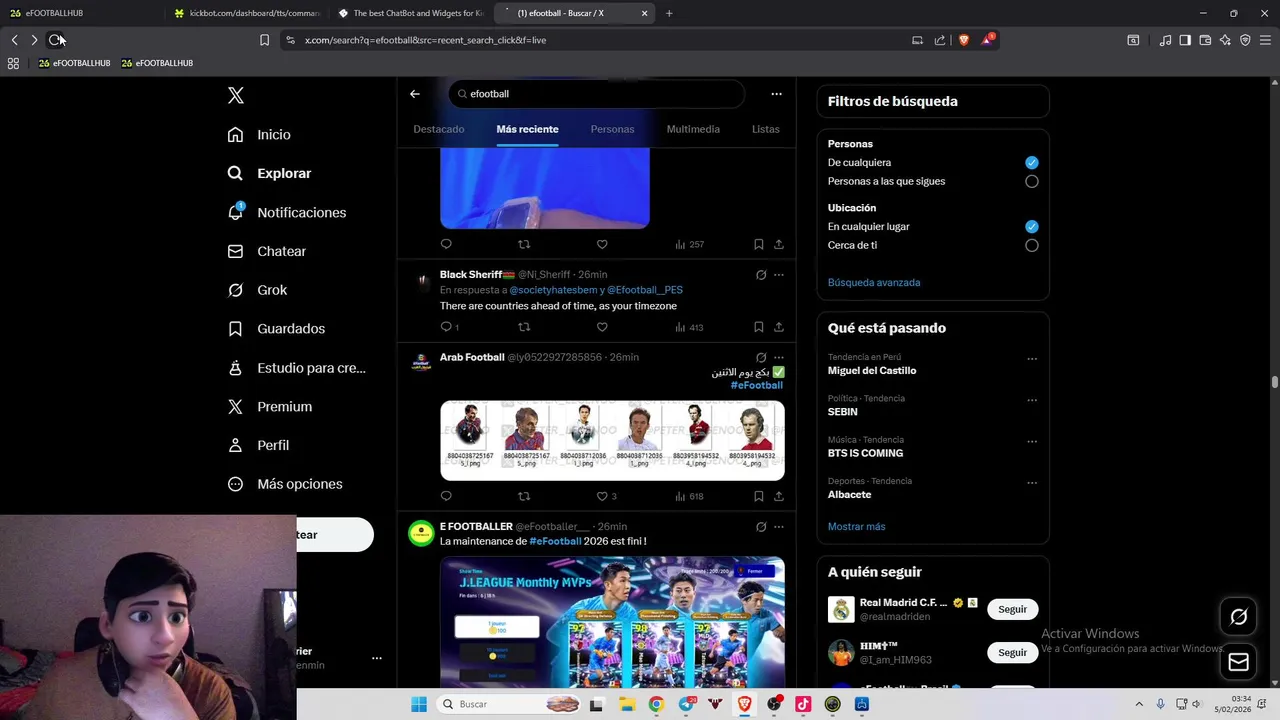Switch to Personas tab
Viewport: 1280px width, 720px height.
click(x=612, y=129)
